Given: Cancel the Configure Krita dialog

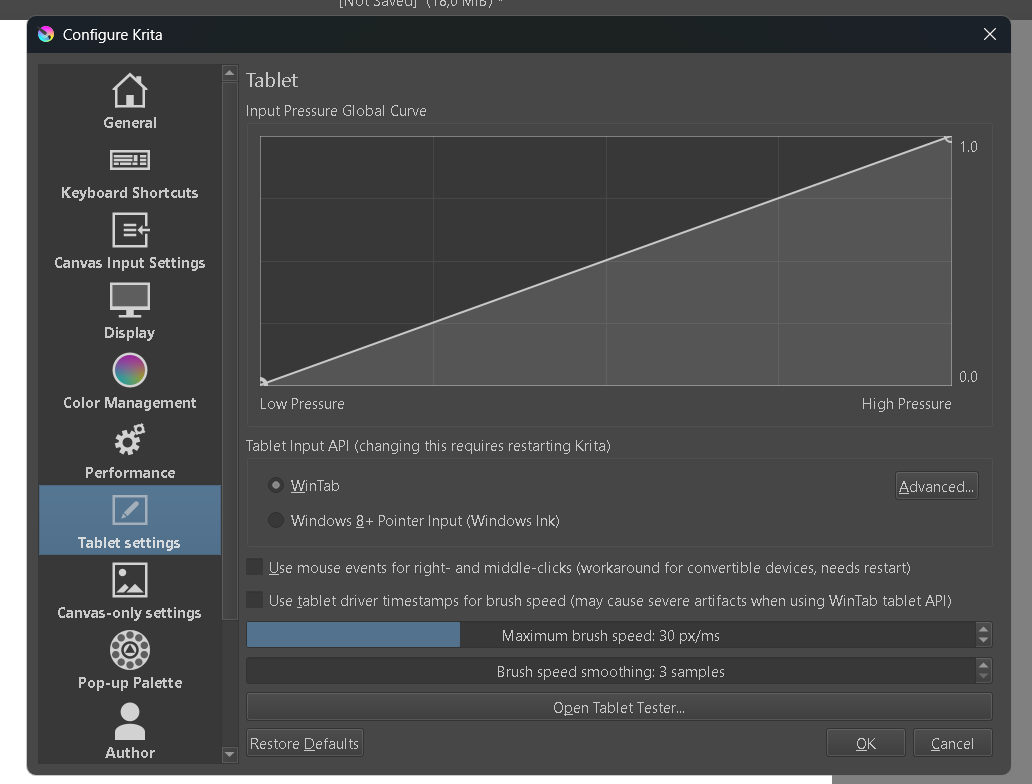Looking at the screenshot, I should pyautogui.click(x=952, y=743).
